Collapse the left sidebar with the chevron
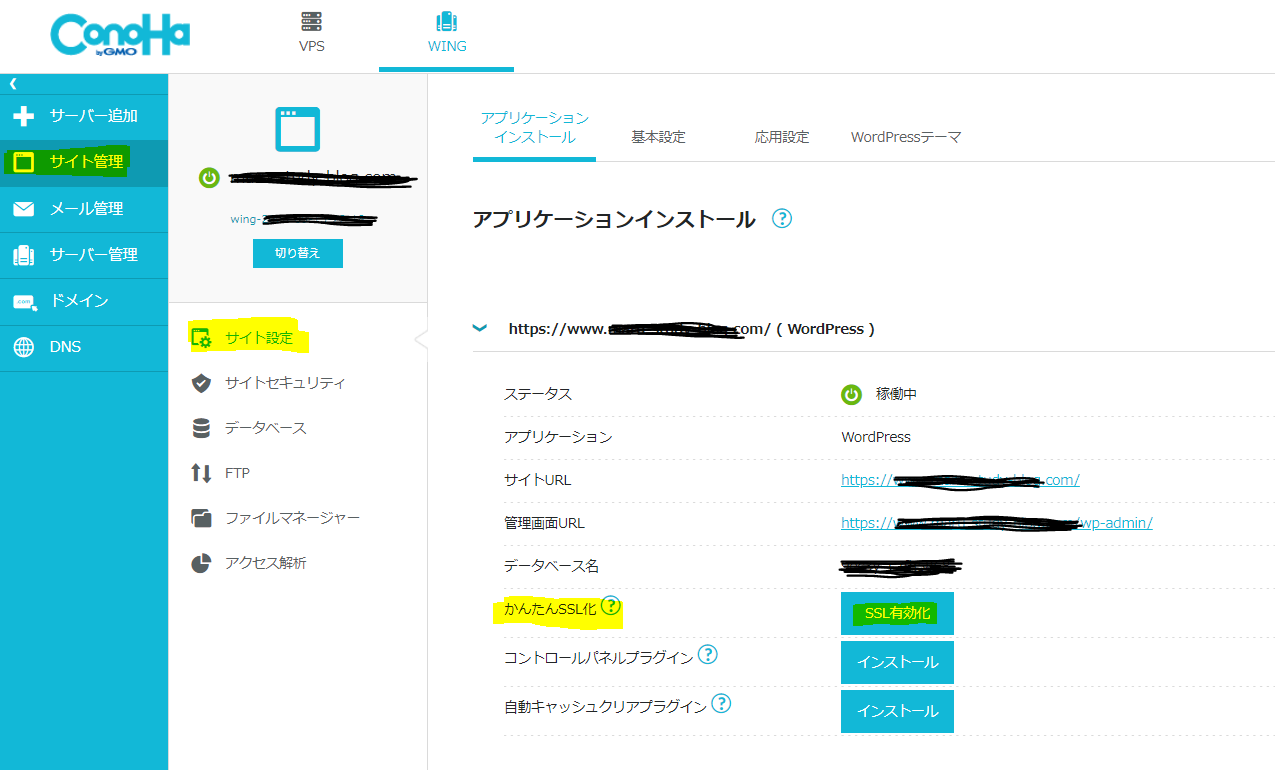 click(14, 84)
